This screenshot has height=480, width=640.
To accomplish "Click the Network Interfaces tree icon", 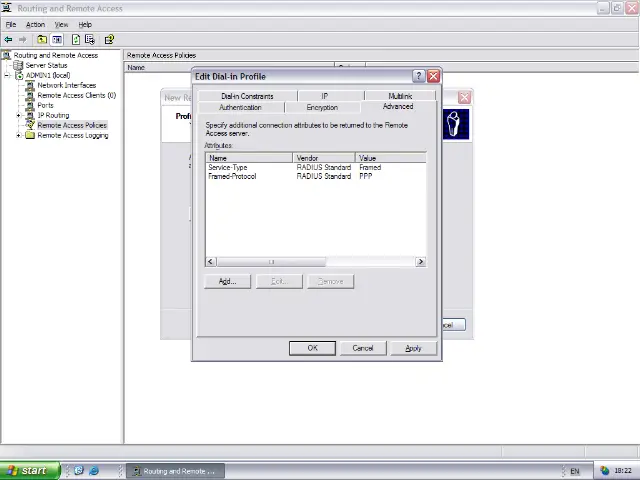I will (x=30, y=85).
